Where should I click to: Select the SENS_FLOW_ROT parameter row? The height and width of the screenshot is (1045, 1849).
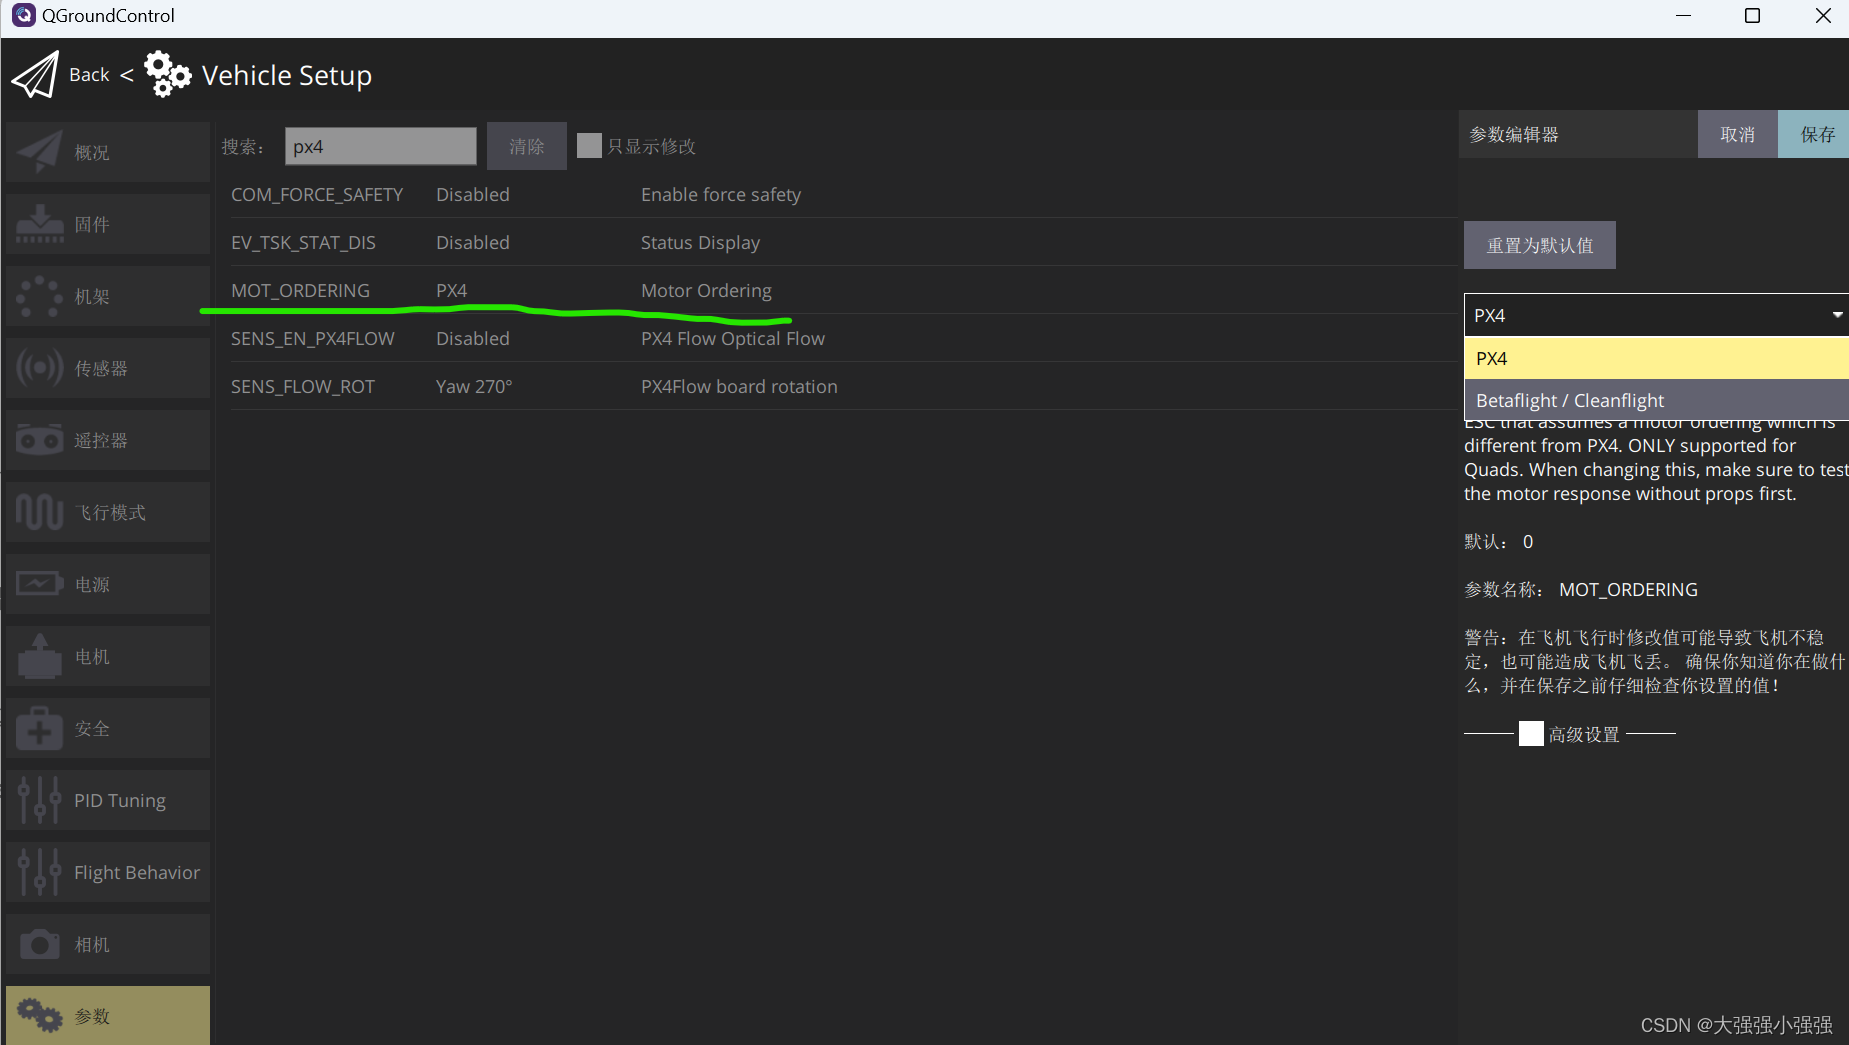point(844,386)
